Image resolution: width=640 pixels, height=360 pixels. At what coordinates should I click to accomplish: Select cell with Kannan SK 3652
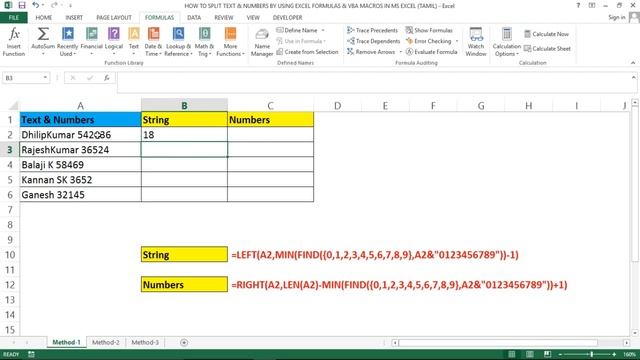point(80,180)
